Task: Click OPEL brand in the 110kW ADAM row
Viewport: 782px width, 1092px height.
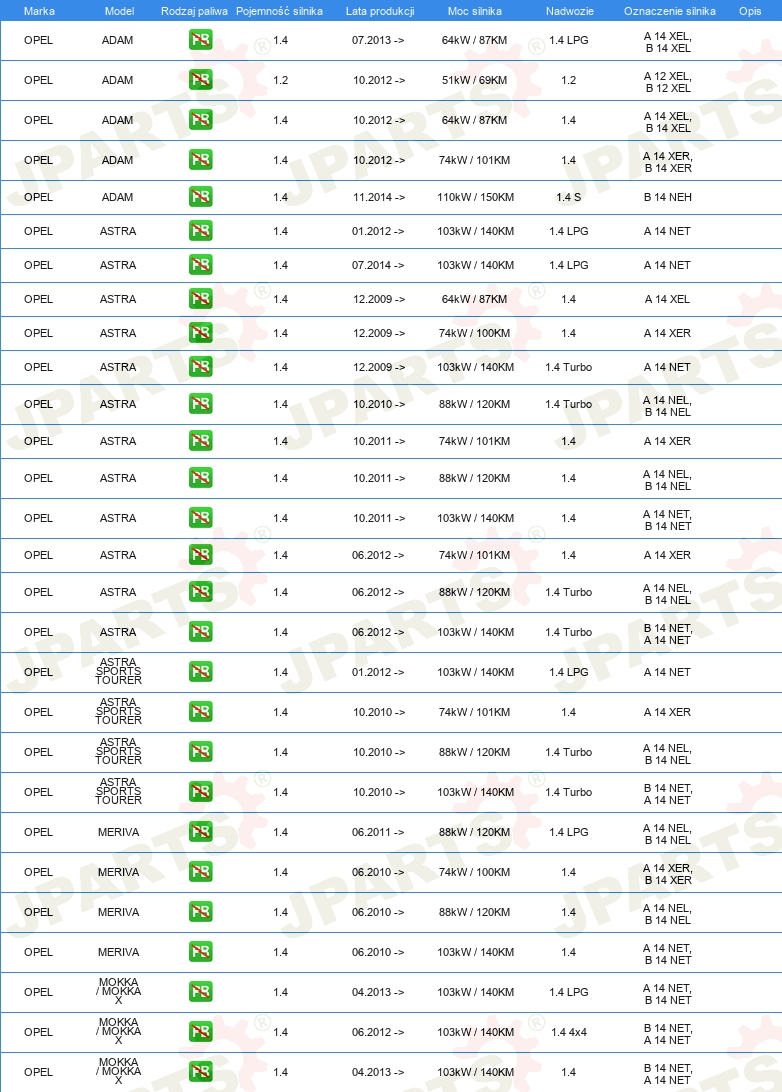Action: pyautogui.click(x=38, y=197)
